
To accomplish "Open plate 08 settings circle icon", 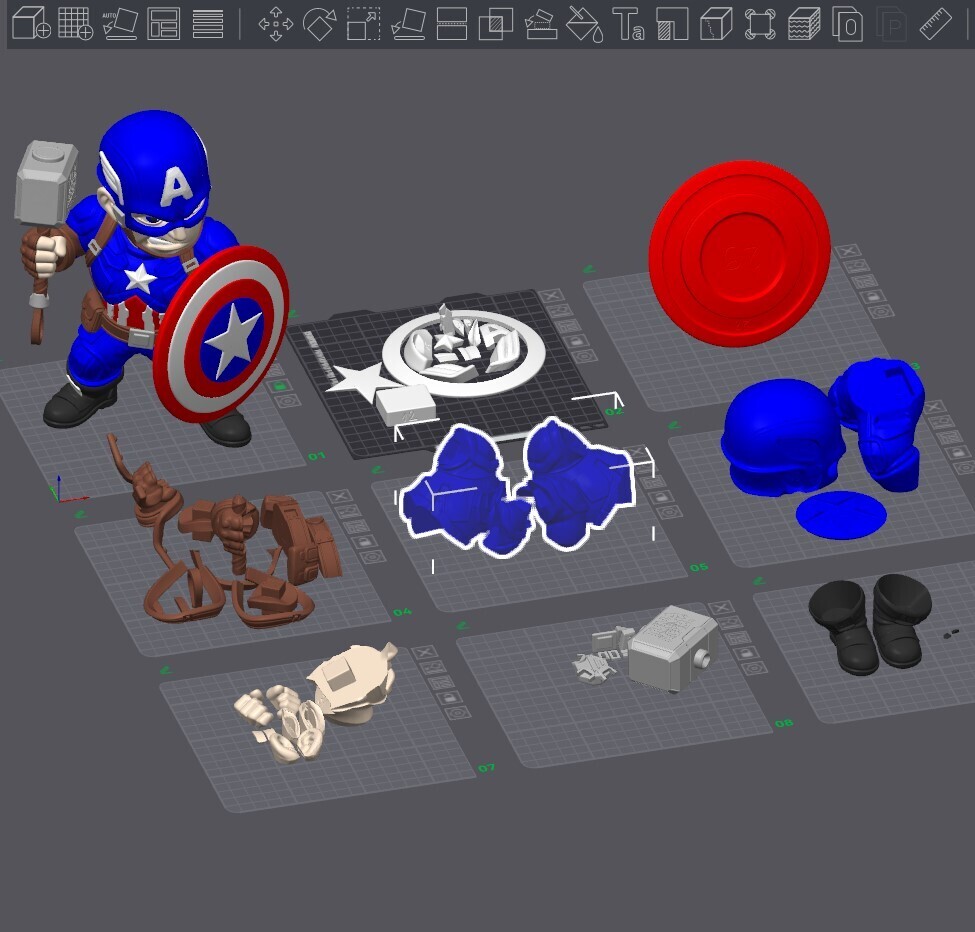I will (x=756, y=668).
